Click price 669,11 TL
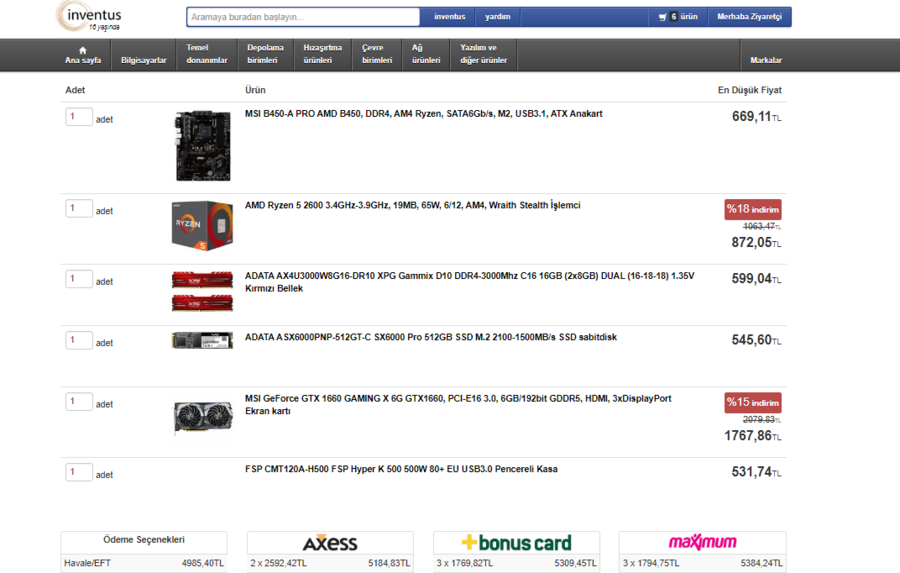This screenshot has height=573, width=900. [x=756, y=117]
